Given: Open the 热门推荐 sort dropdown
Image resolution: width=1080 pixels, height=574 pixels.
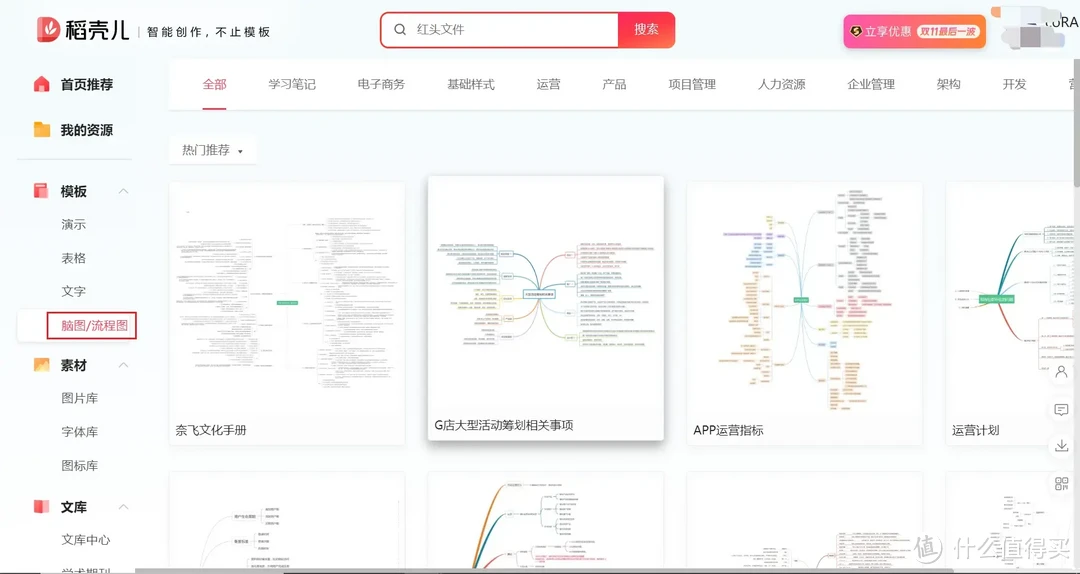Looking at the screenshot, I should click(x=213, y=150).
